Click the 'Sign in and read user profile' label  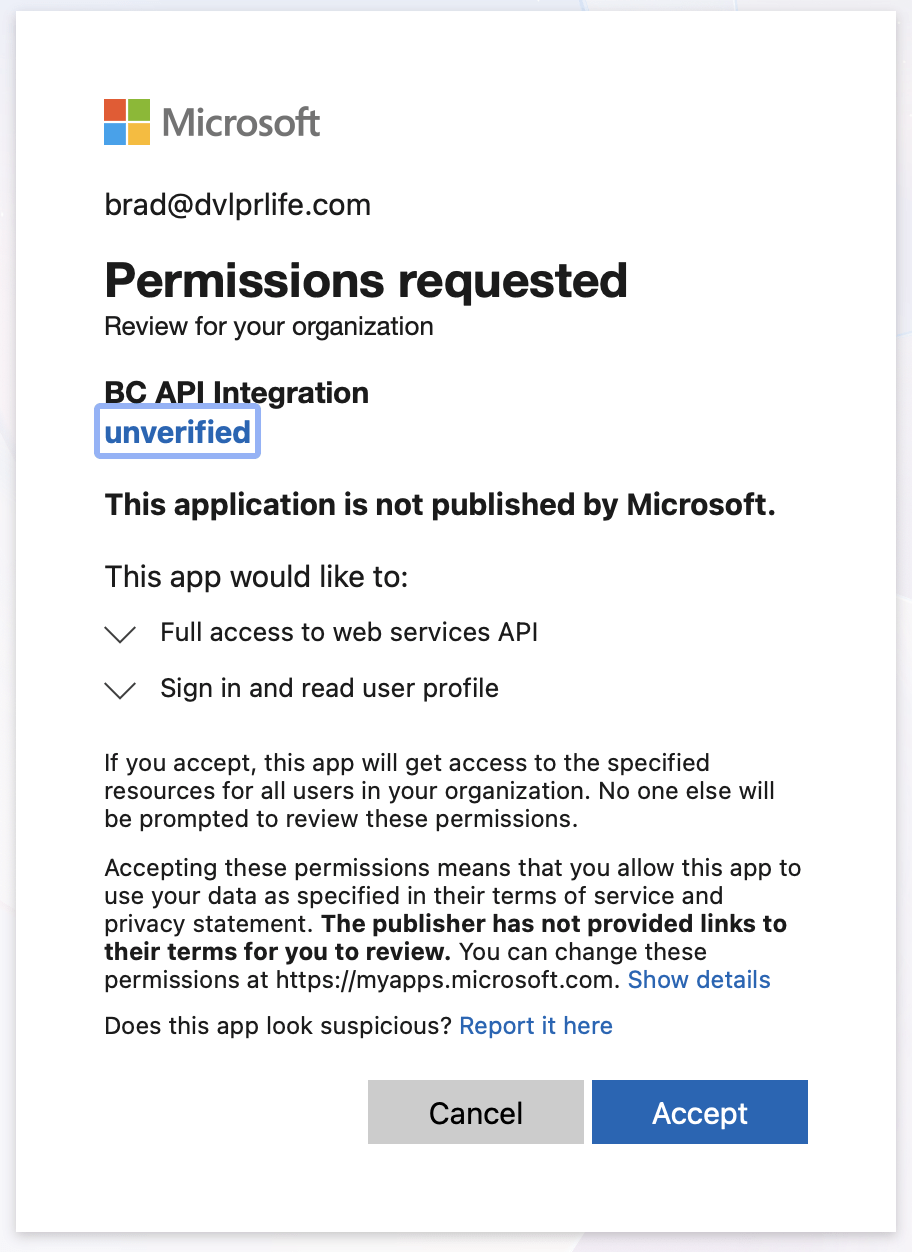[x=329, y=688]
